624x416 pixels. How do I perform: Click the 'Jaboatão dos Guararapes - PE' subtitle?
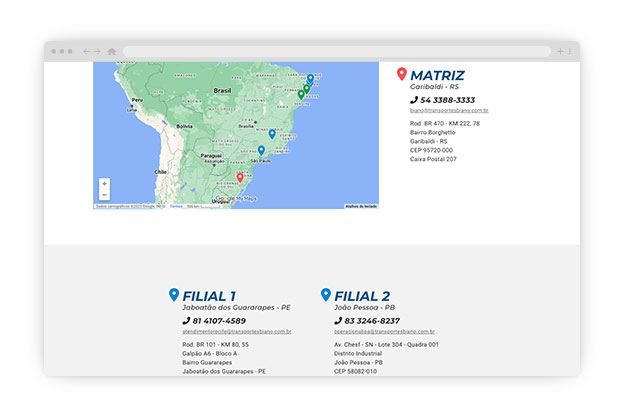click(x=236, y=308)
